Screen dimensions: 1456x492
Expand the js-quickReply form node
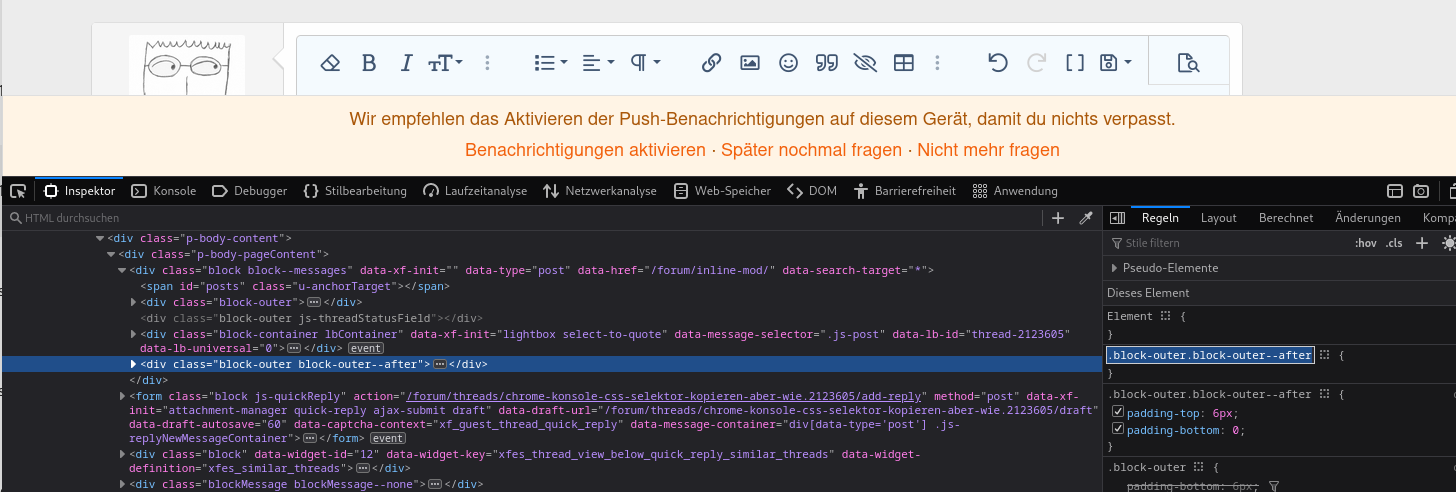[x=123, y=397]
